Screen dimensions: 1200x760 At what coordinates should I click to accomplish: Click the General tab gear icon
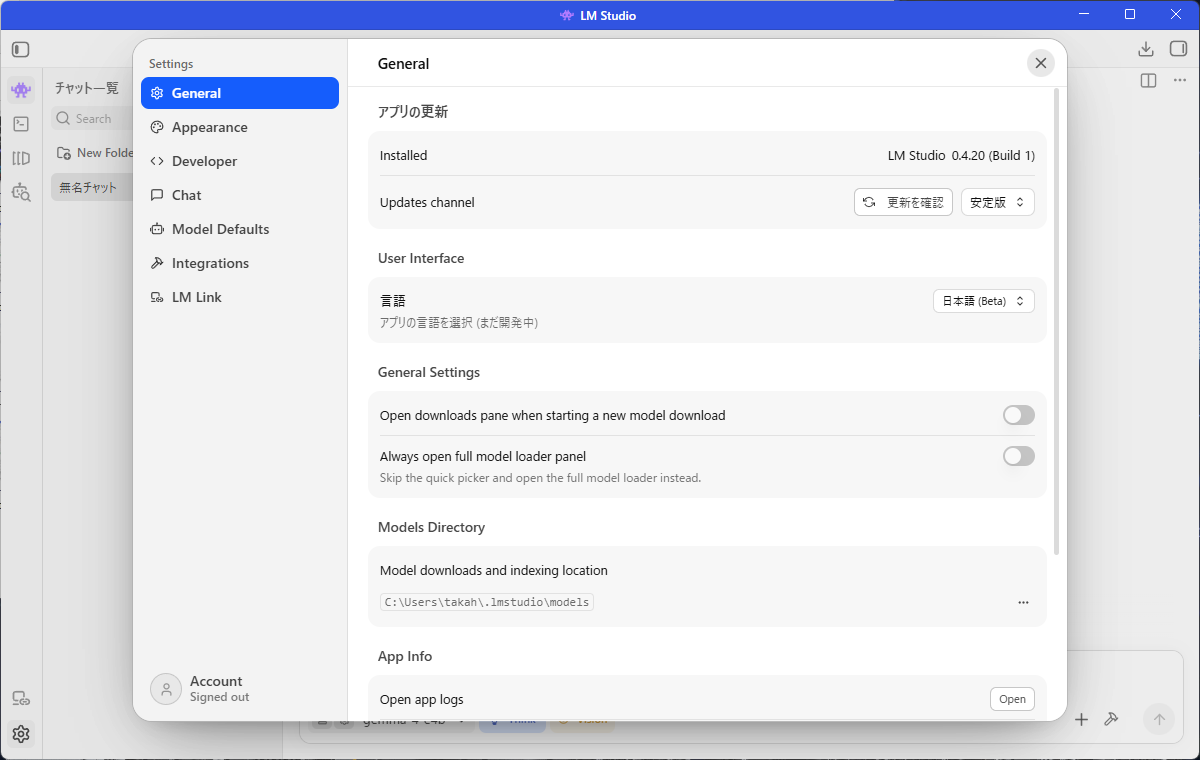[x=157, y=93]
